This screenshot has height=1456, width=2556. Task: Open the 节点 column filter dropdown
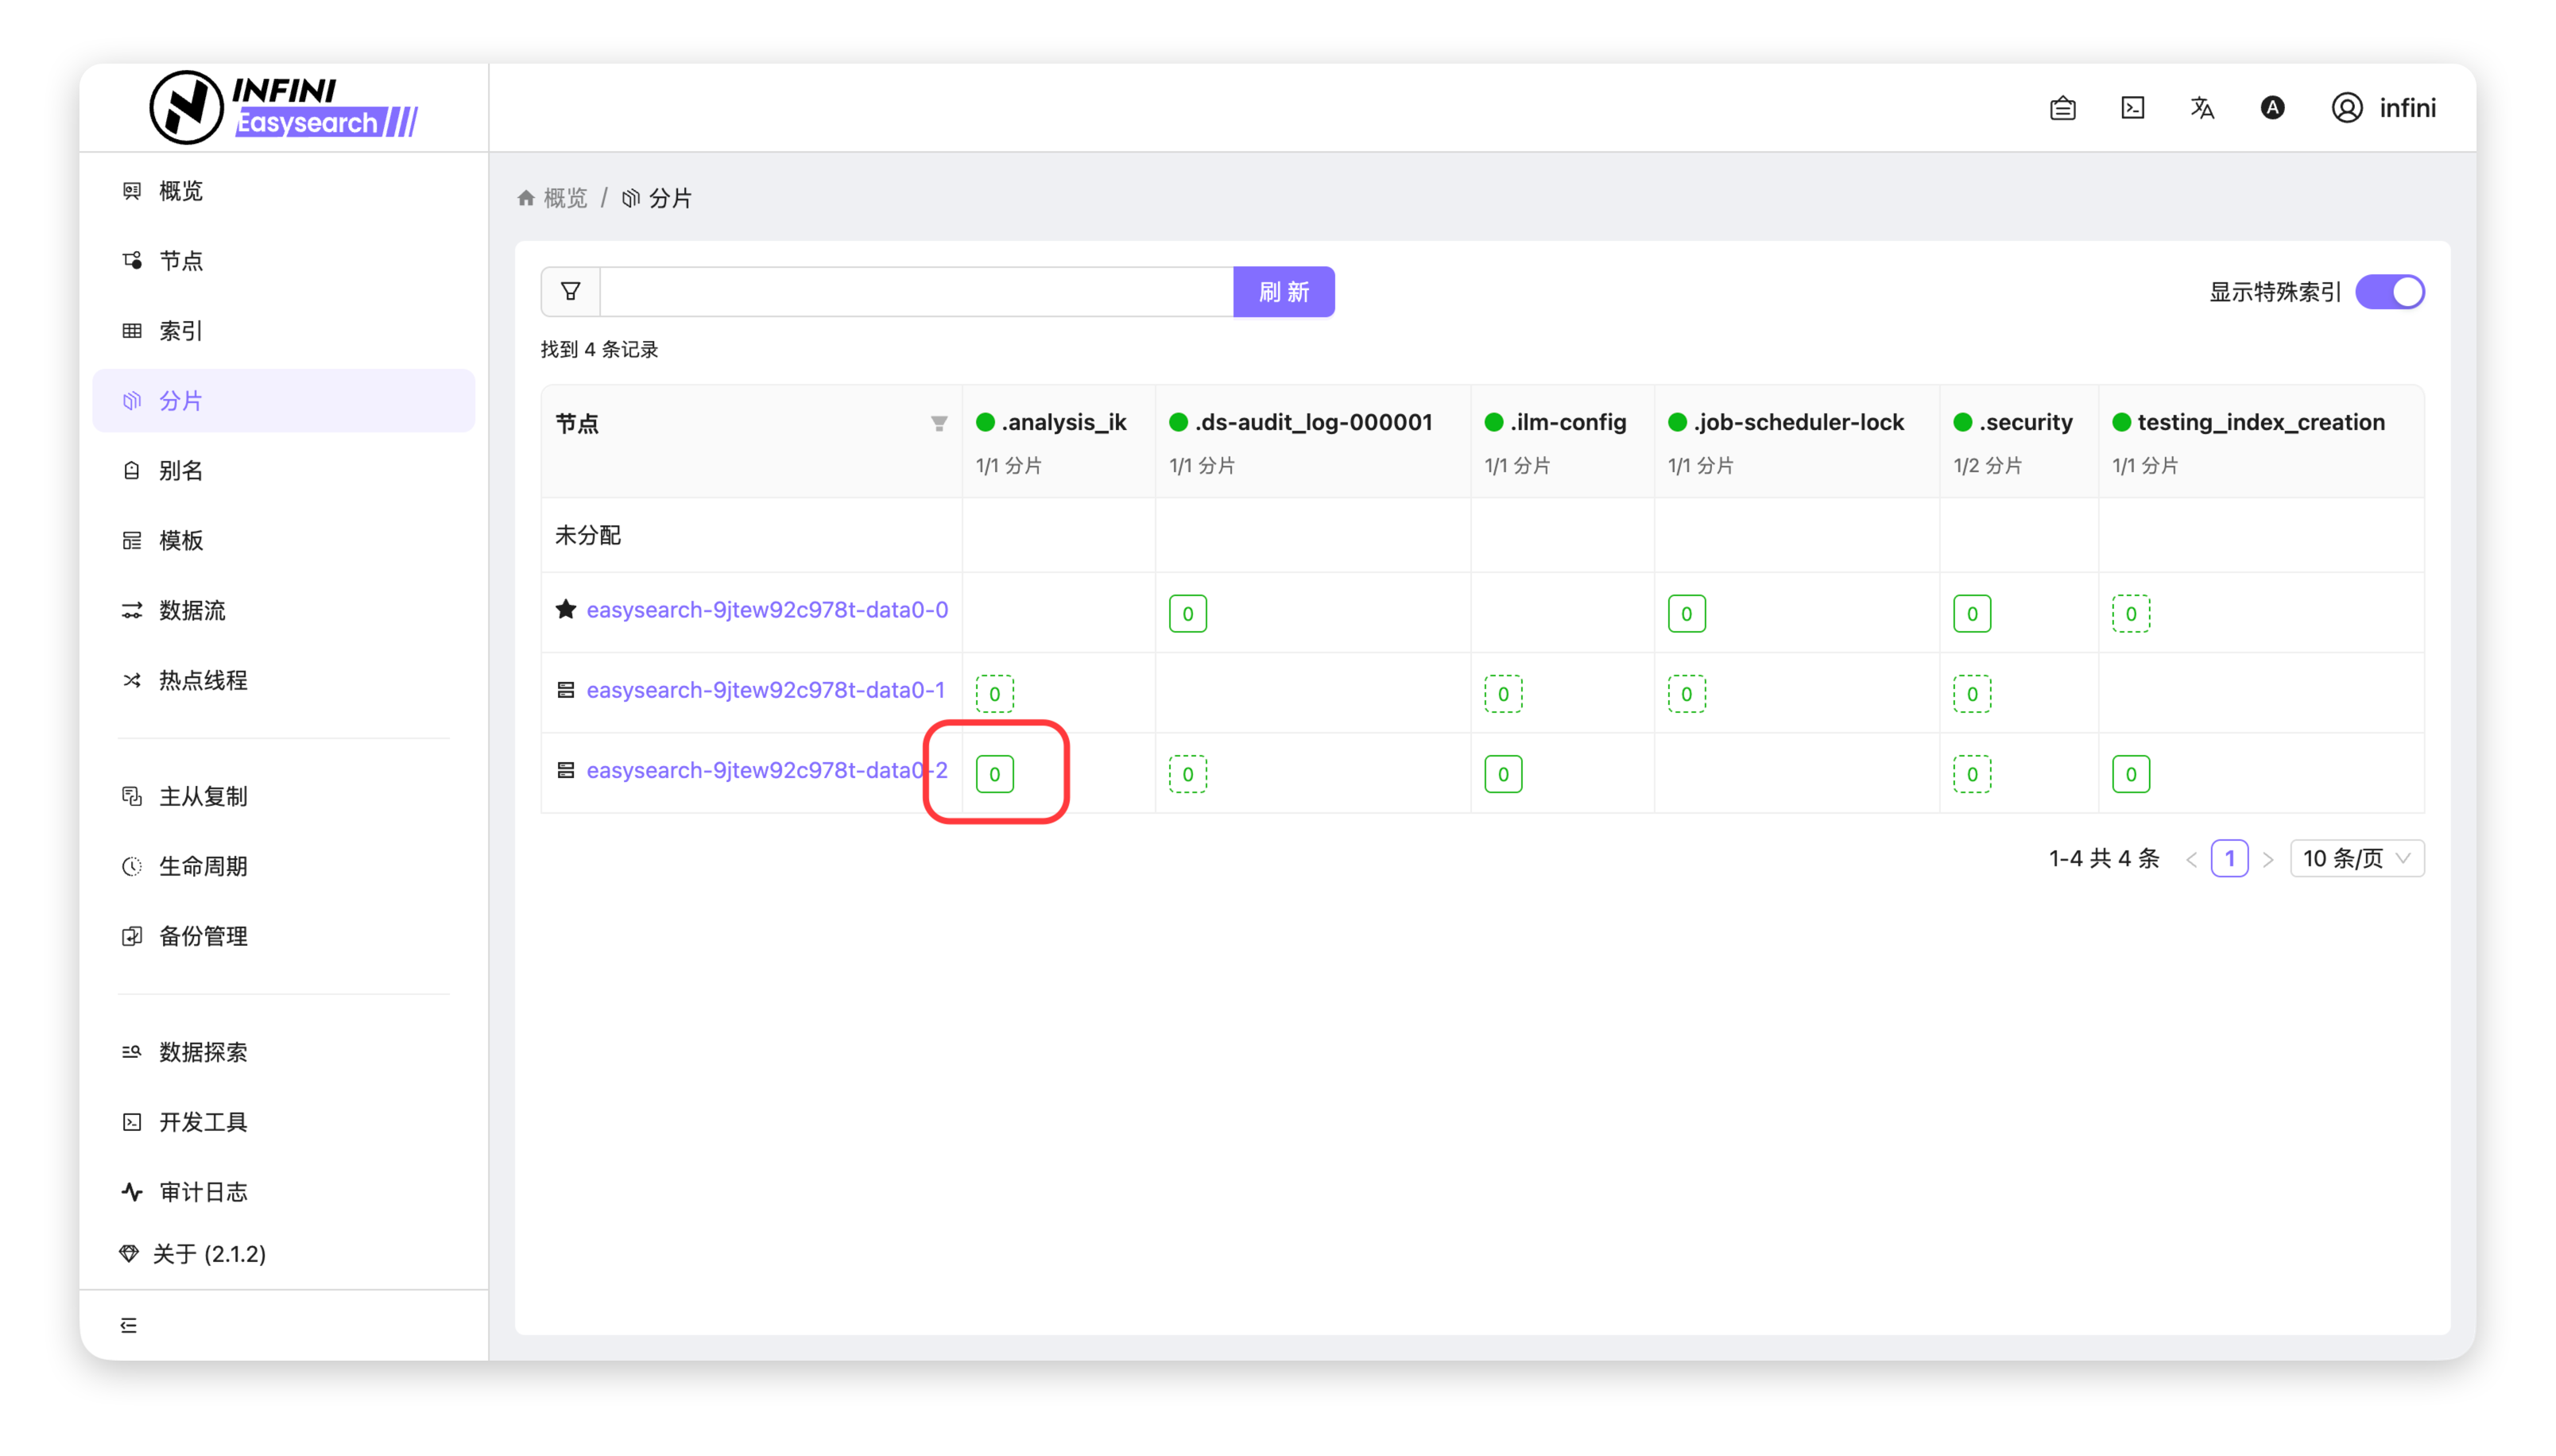[x=938, y=424]
